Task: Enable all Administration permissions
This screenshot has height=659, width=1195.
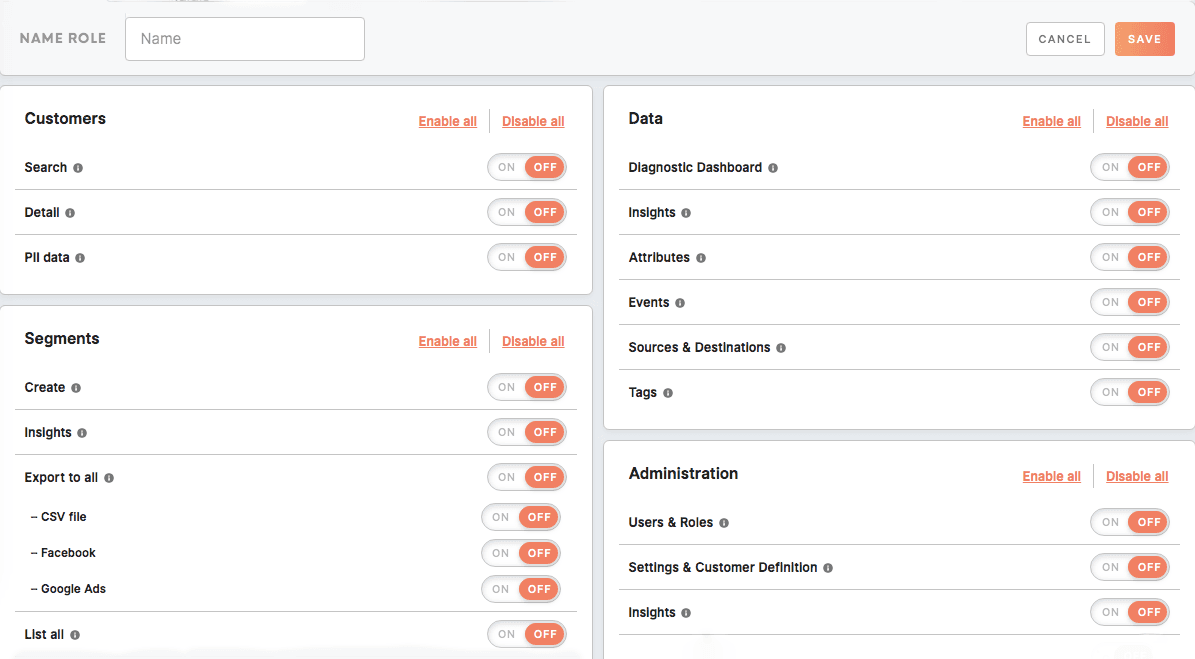Action: tap(1051, 476)
